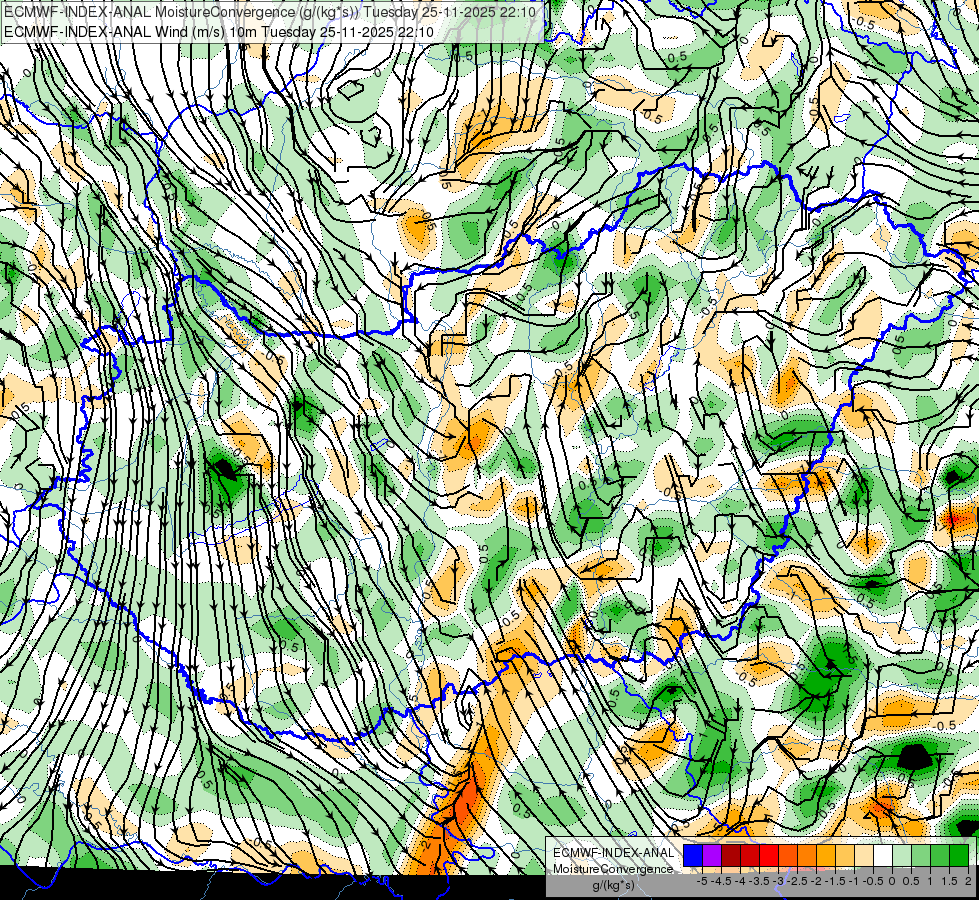This screenshot has height=900, width=979.
Task: Click the -4 tick label on the colorbar
Action: pos(740,881)
